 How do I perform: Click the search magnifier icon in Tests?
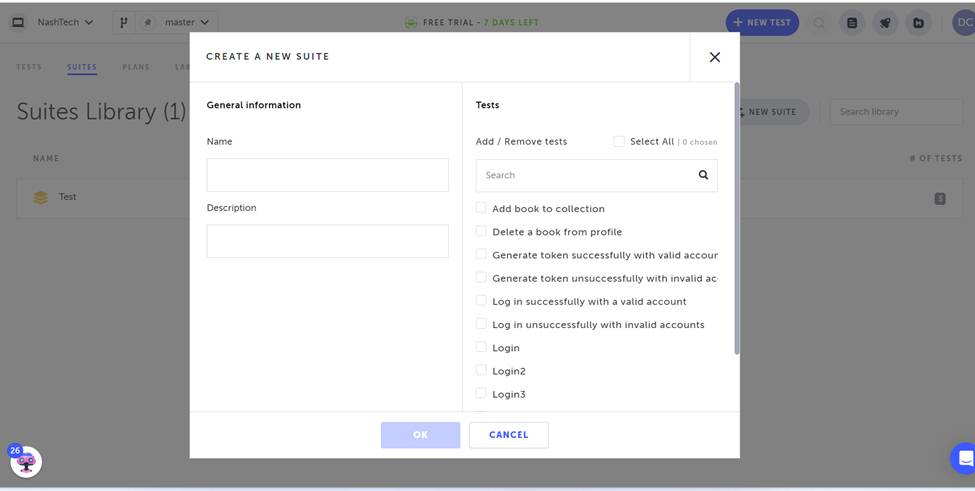coord(703,175)
